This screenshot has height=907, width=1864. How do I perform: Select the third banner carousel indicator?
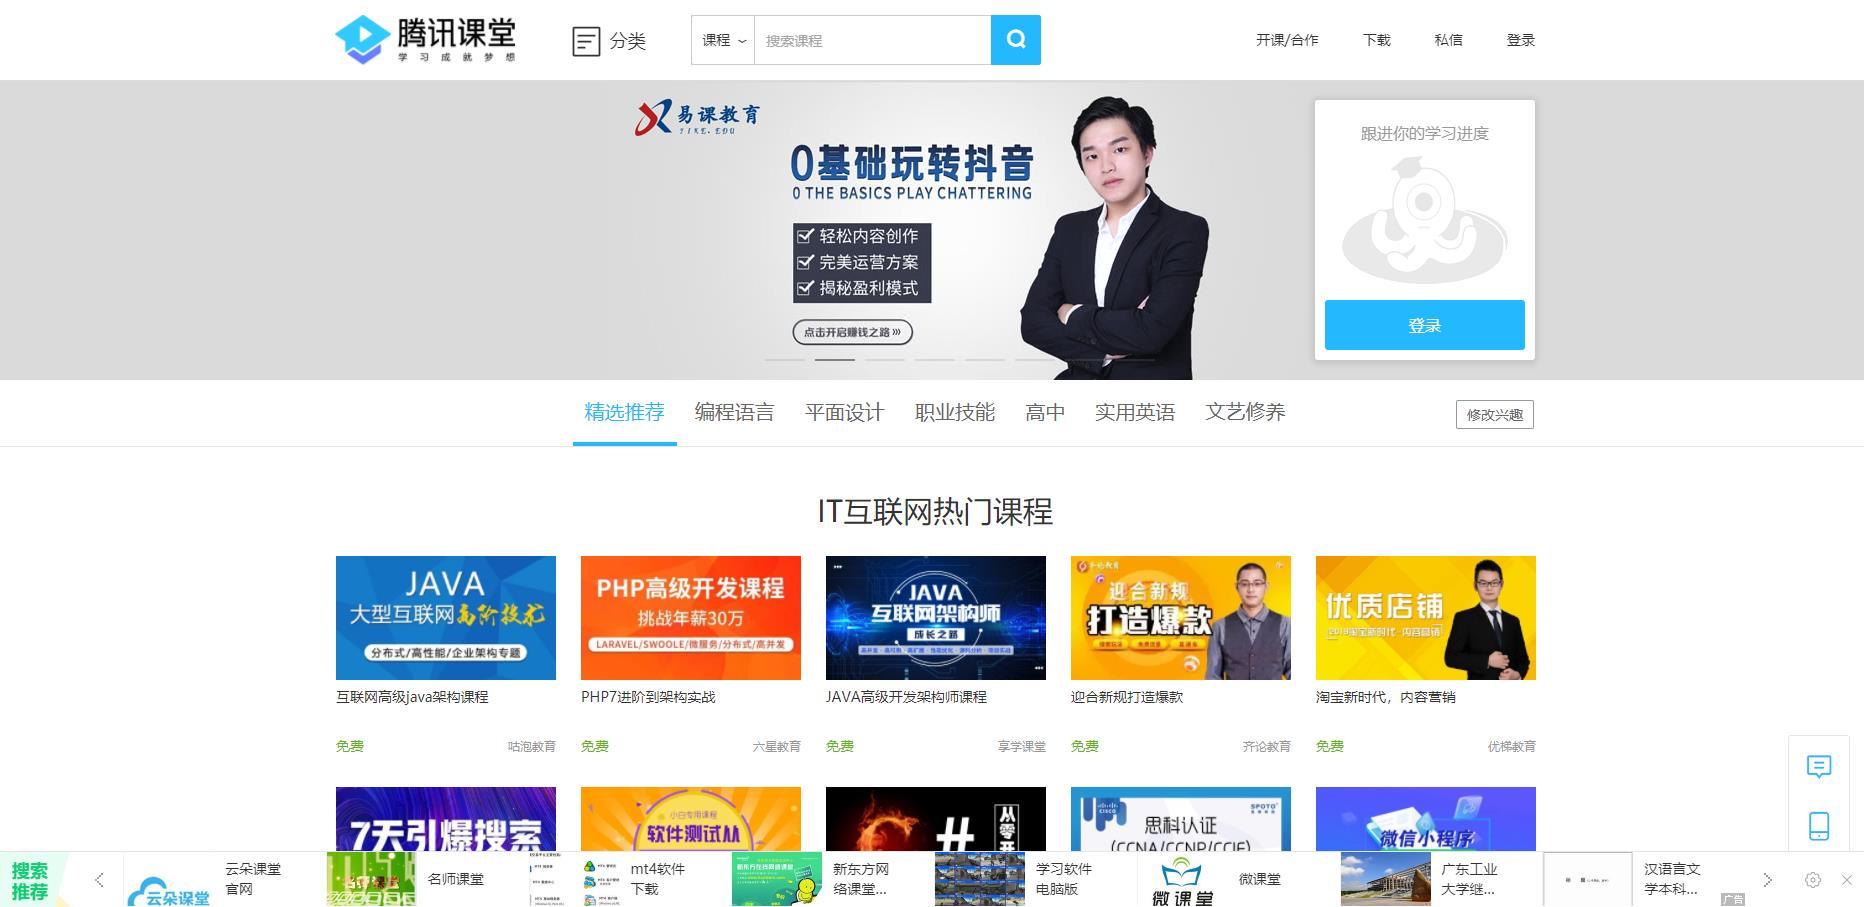pos(885,359)
